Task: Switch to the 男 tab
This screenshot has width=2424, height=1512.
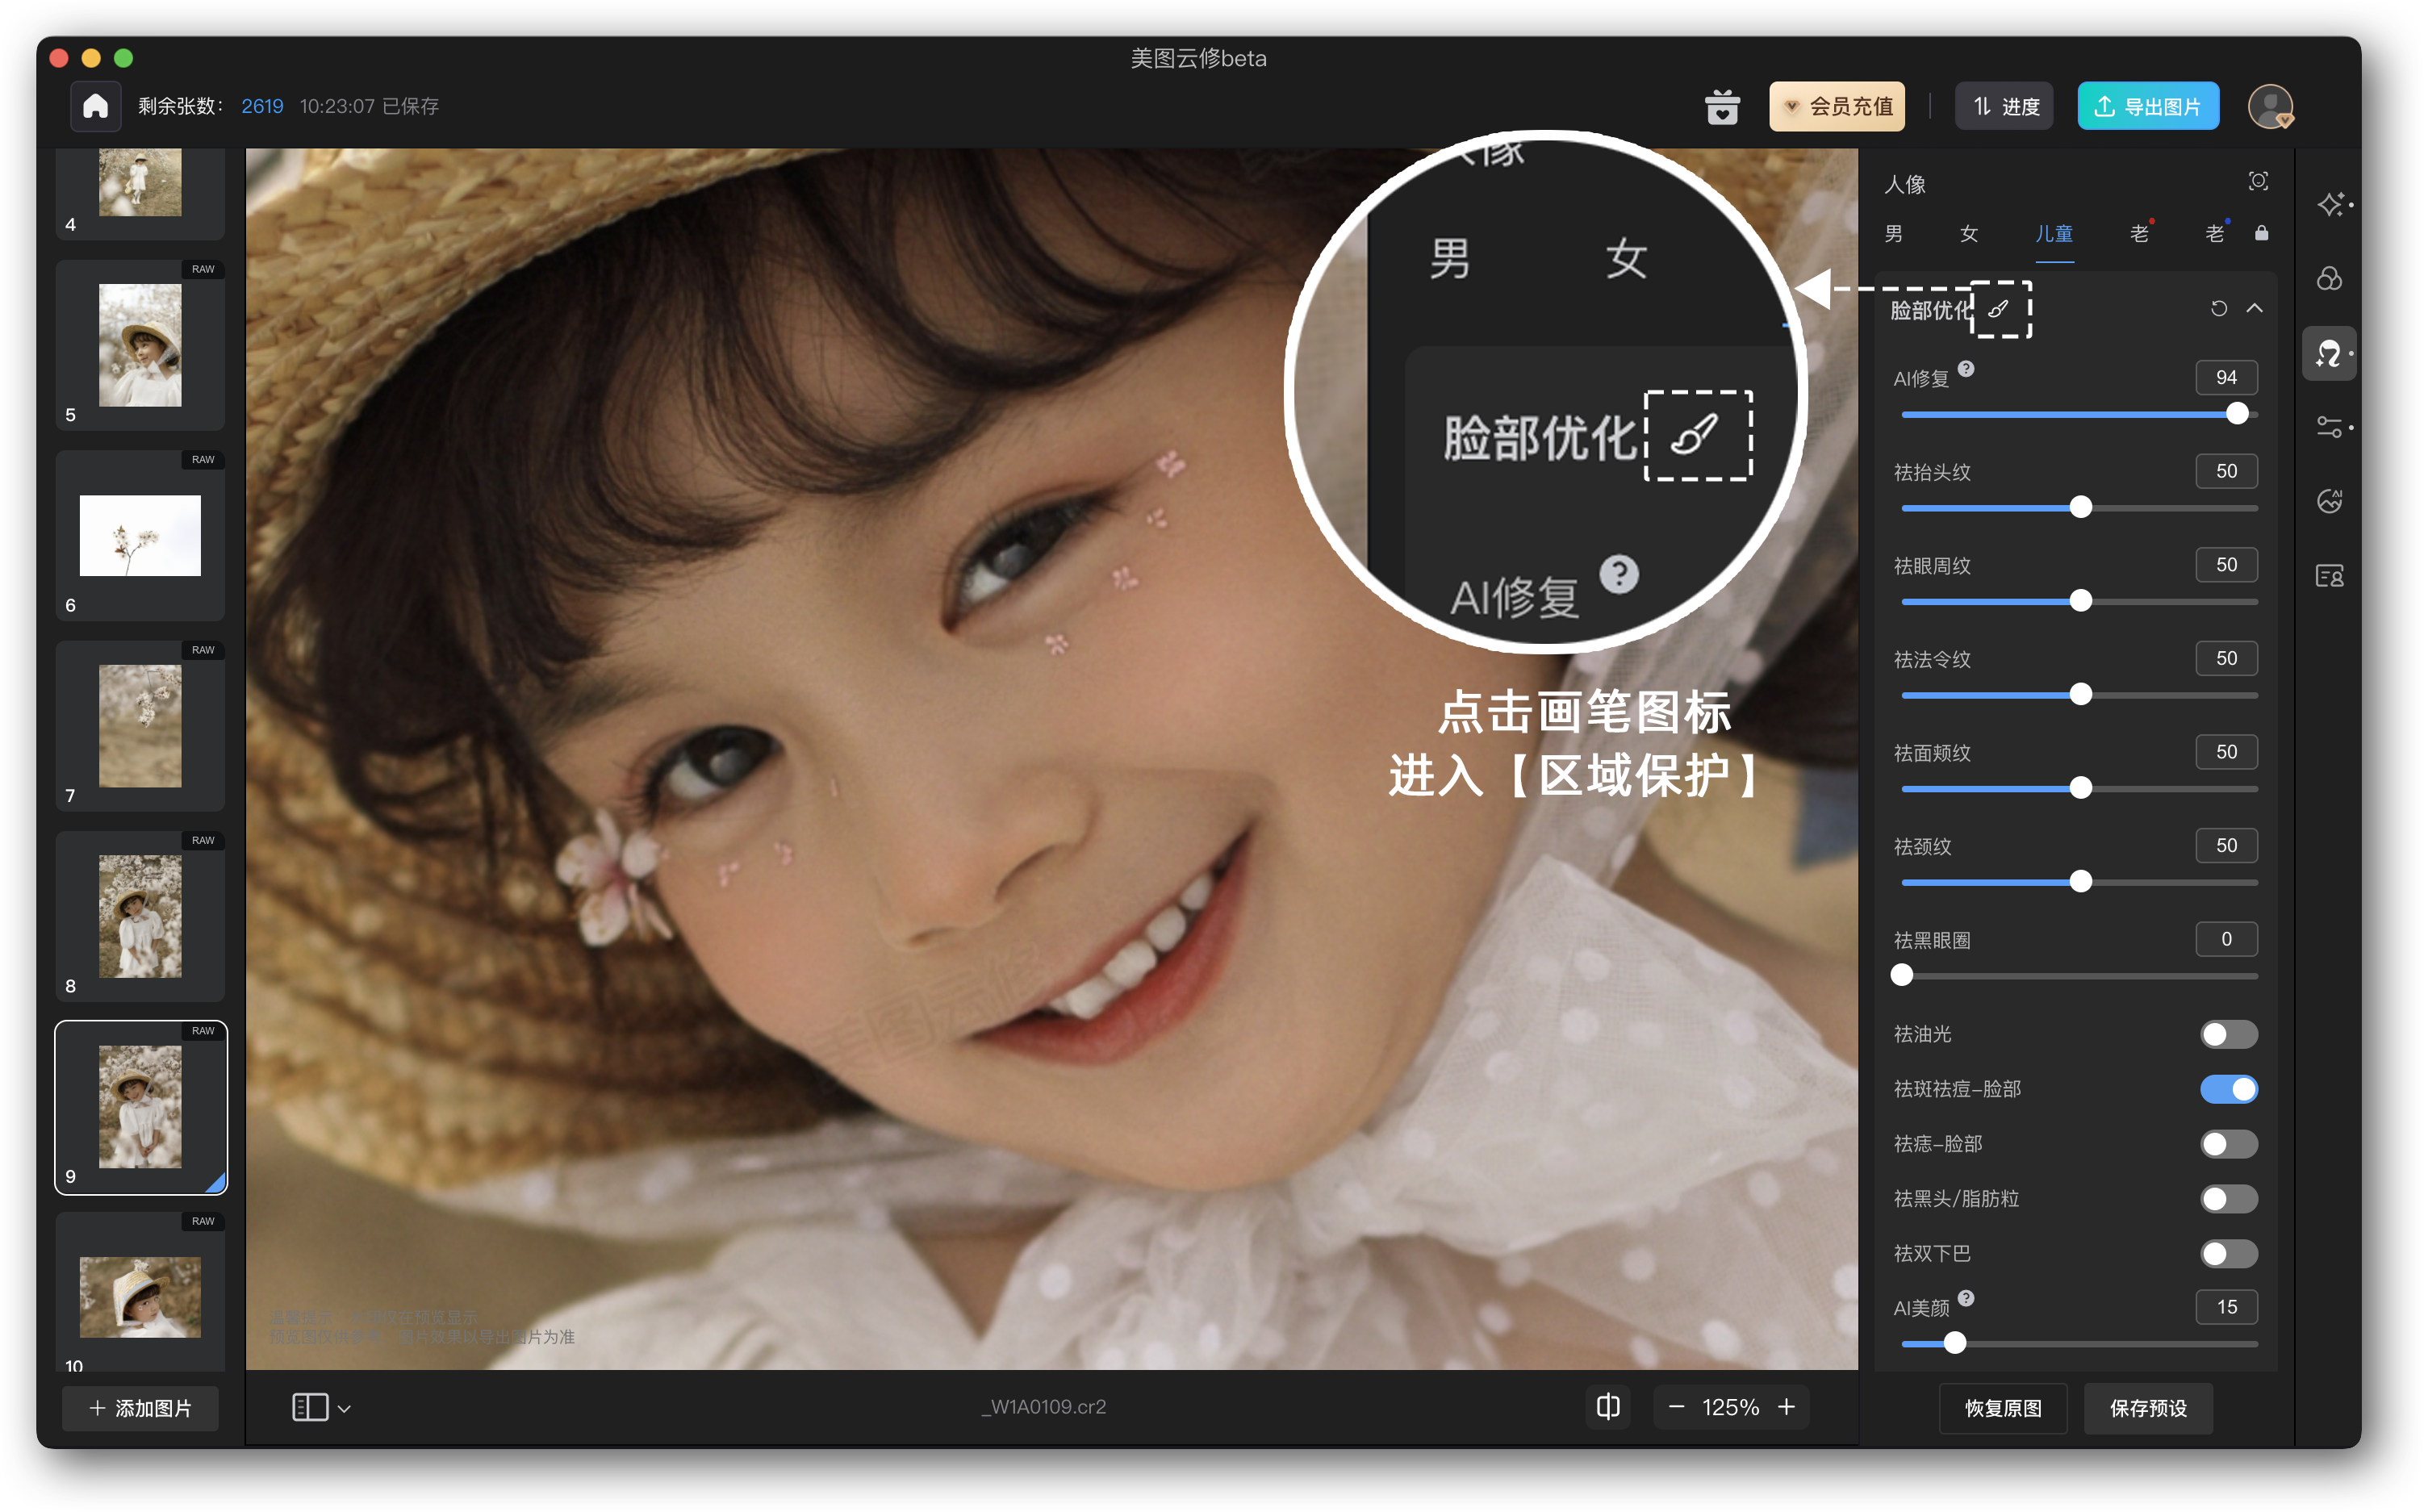Action: pyautogui.click(x=1893, y=233)
